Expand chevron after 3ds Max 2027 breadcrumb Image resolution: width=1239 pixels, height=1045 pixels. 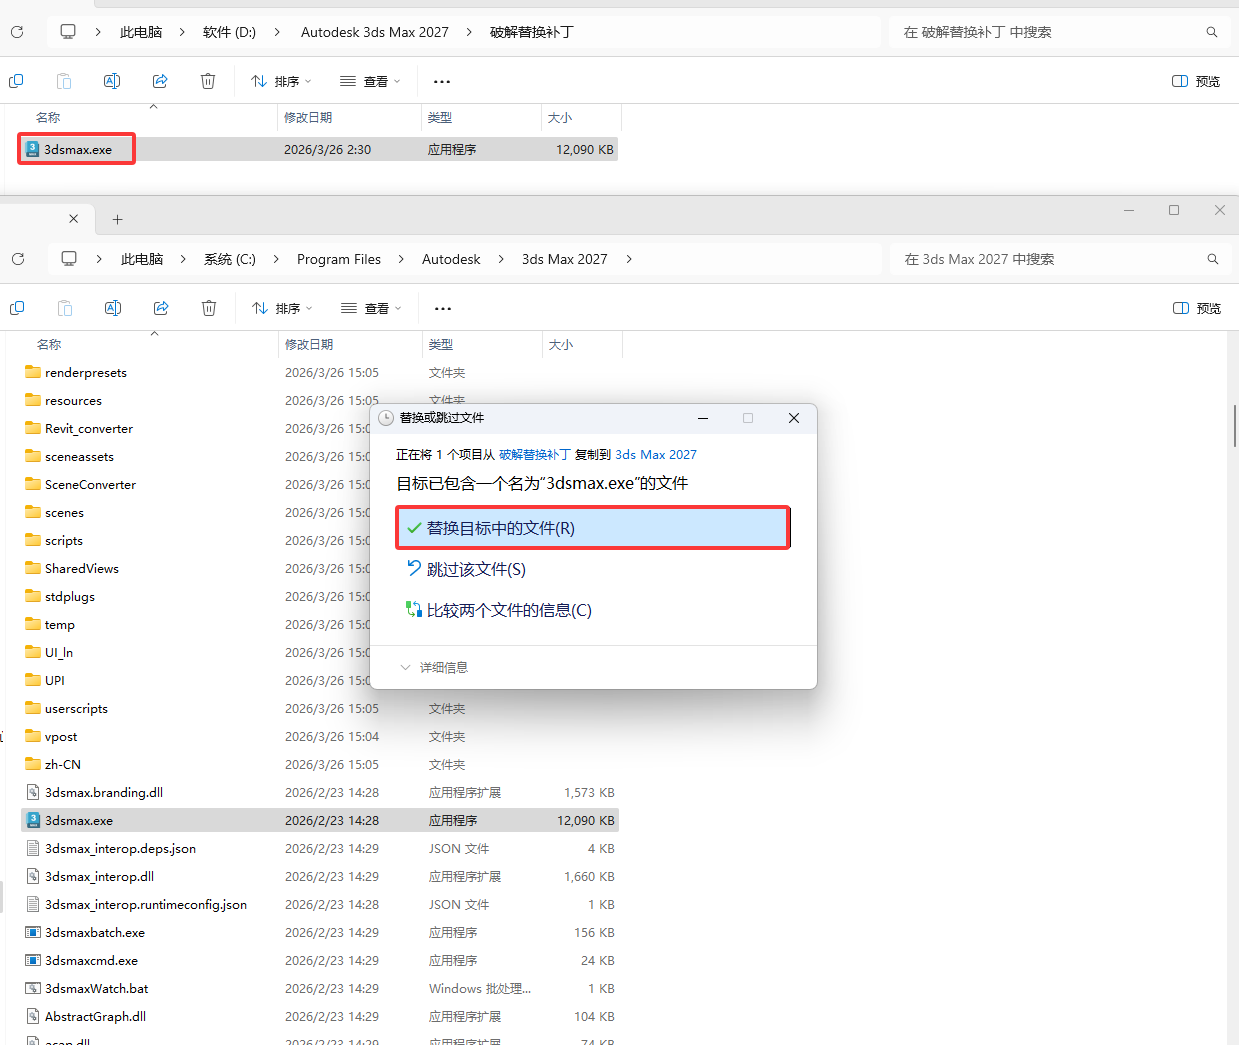629,259
